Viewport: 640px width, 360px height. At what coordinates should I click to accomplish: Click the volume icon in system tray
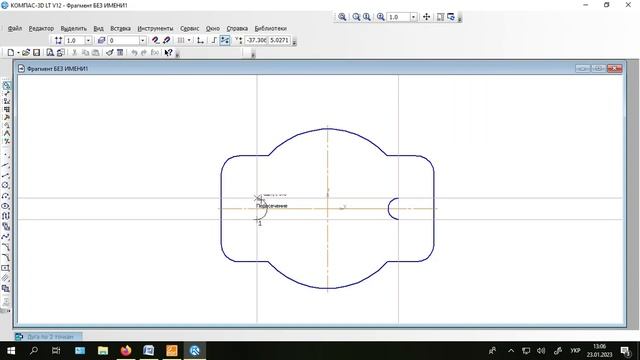click(541, 351)
